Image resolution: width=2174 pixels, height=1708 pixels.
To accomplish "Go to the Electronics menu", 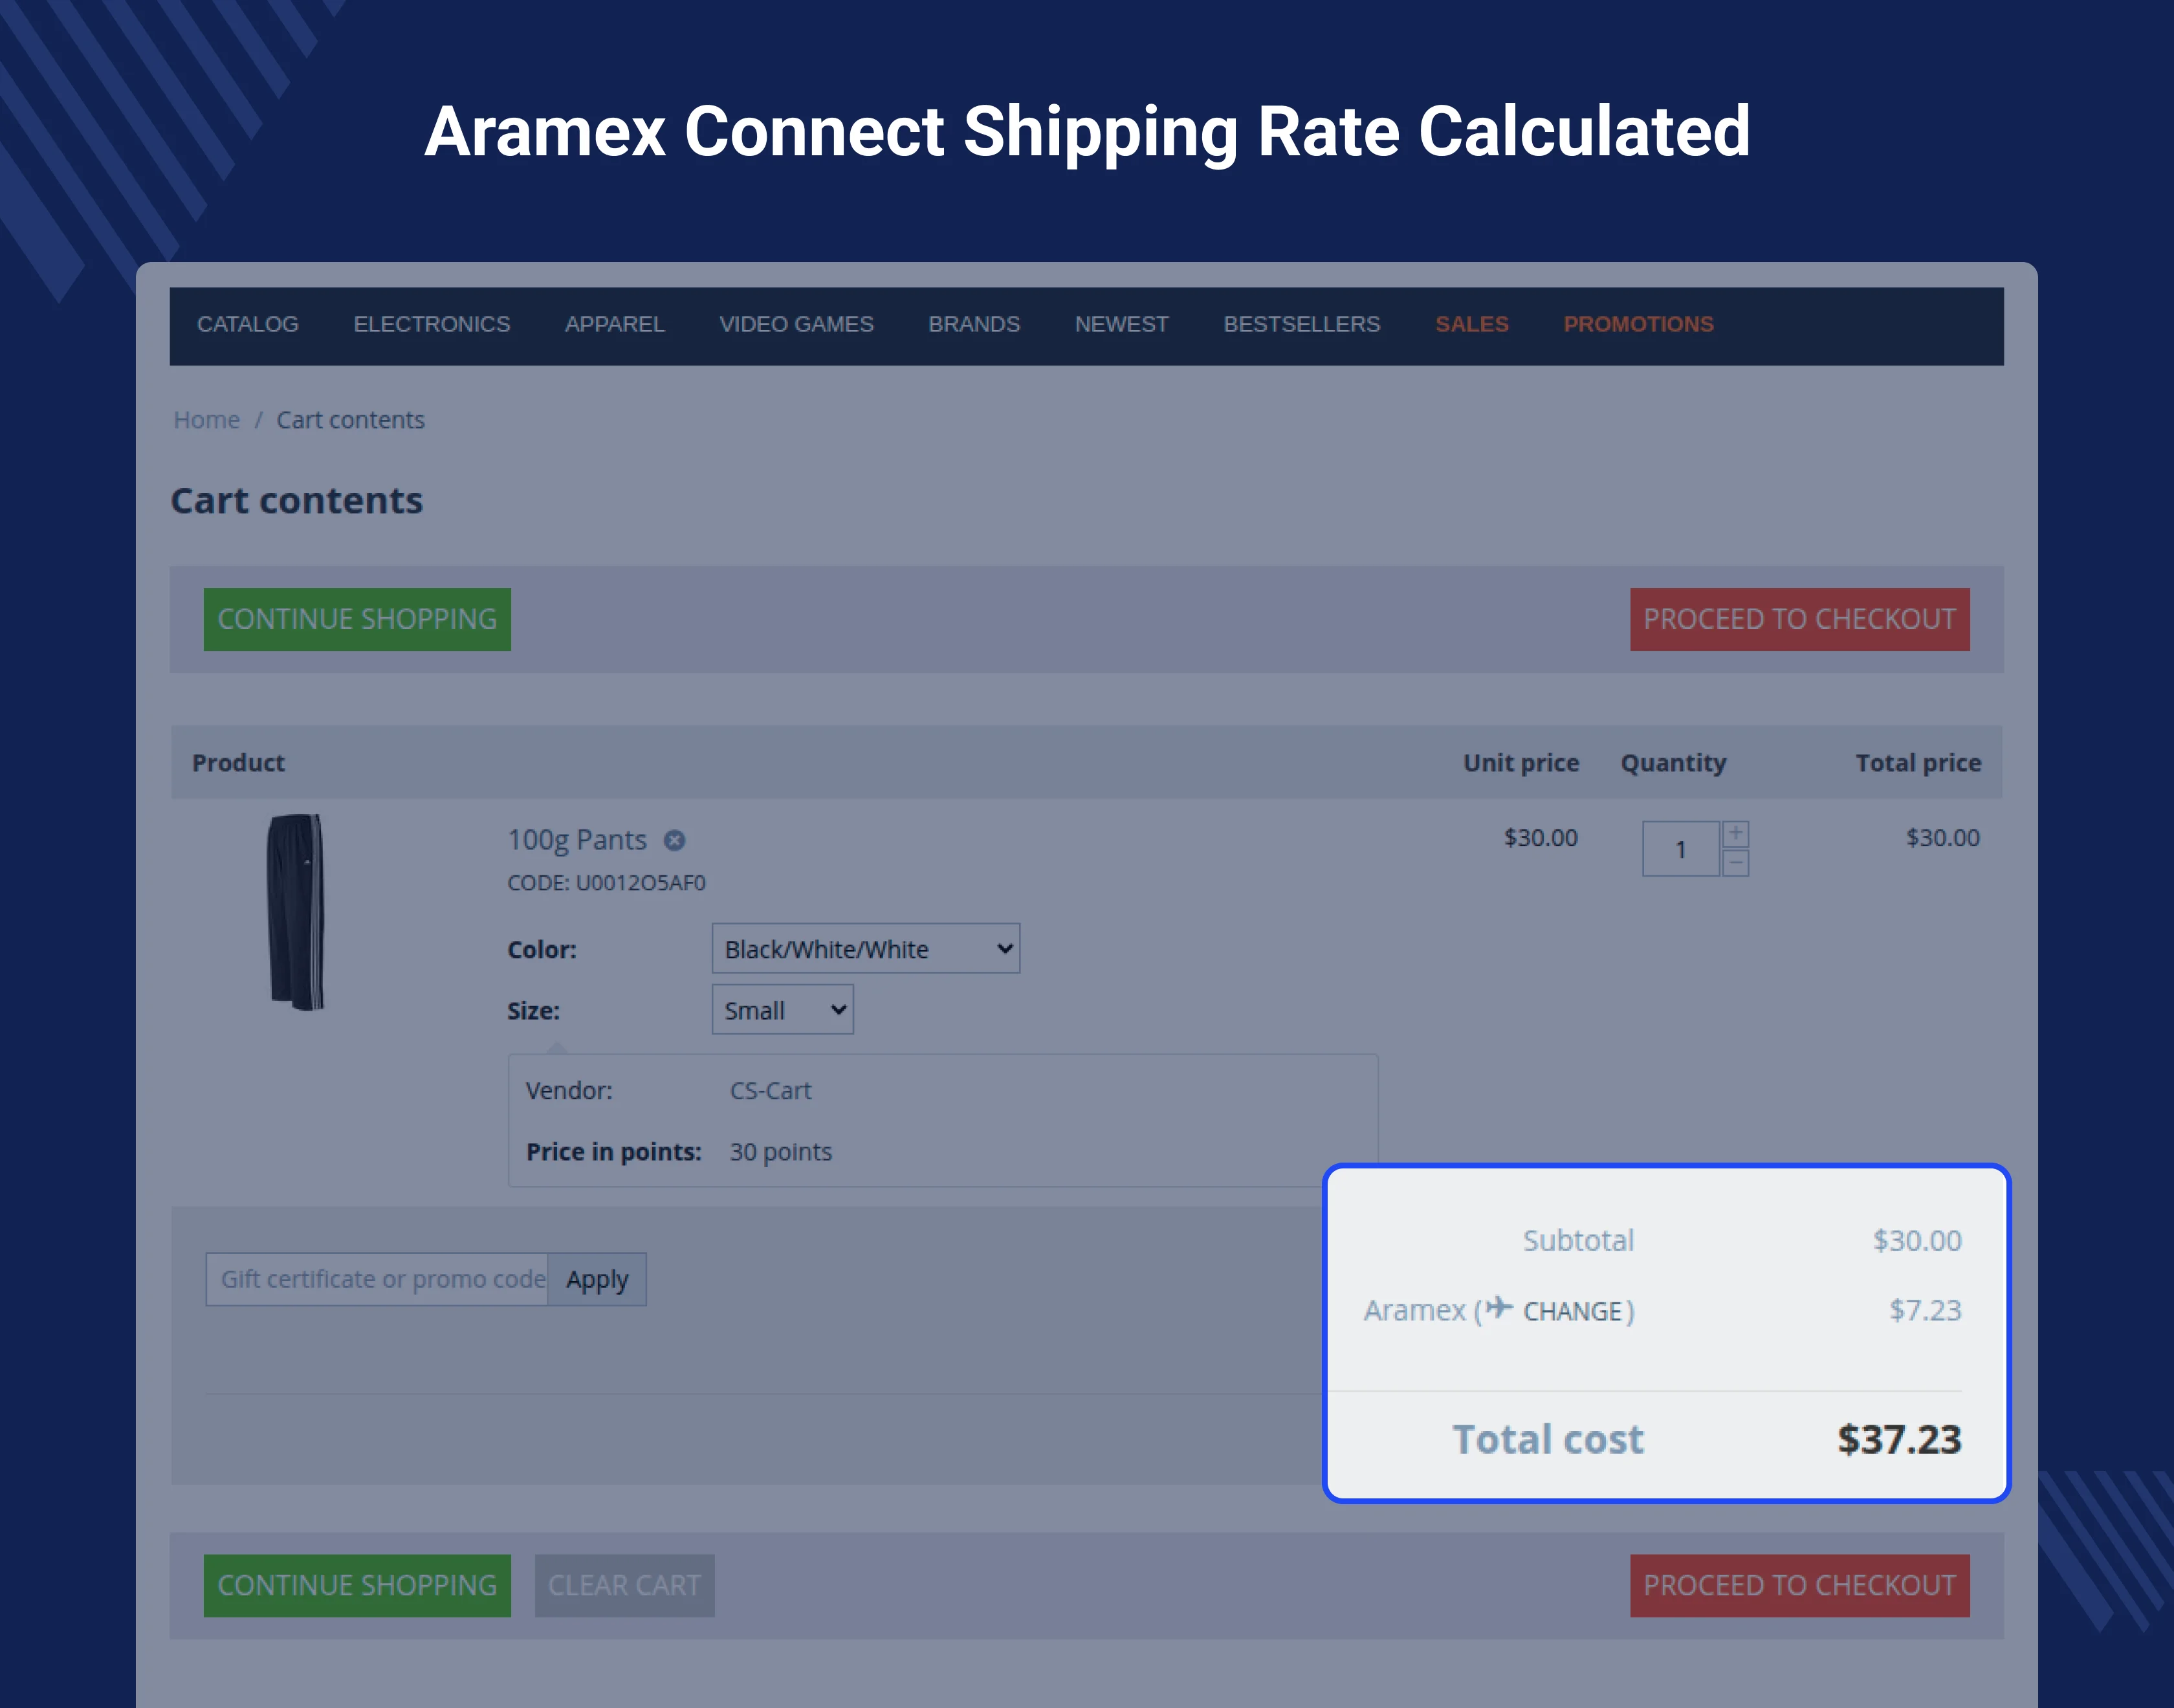I will [432, 325].
